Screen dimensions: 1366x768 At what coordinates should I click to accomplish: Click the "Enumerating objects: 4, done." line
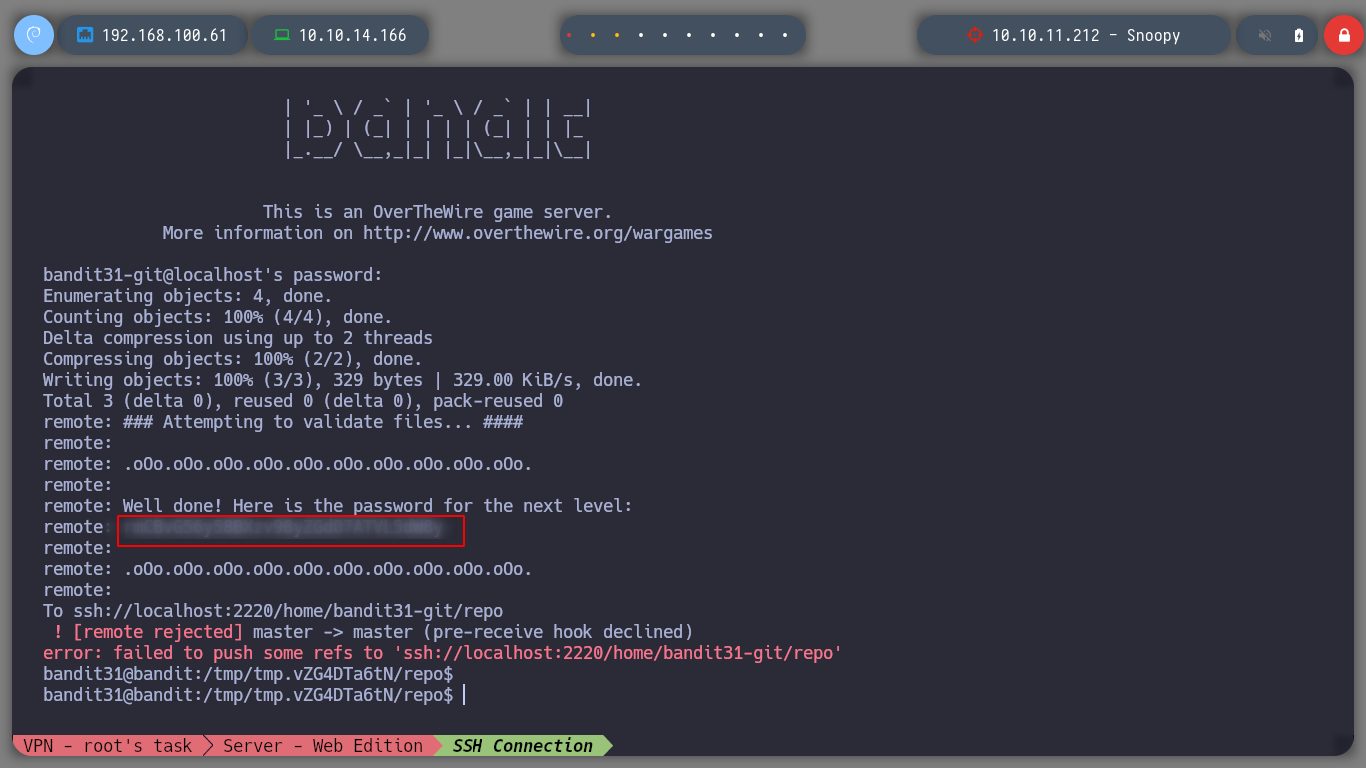click(x=188, y=296)
